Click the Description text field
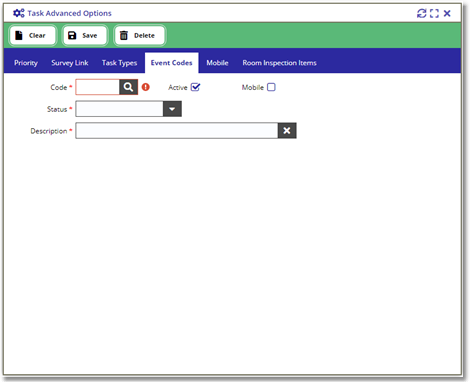 point(177,131)
